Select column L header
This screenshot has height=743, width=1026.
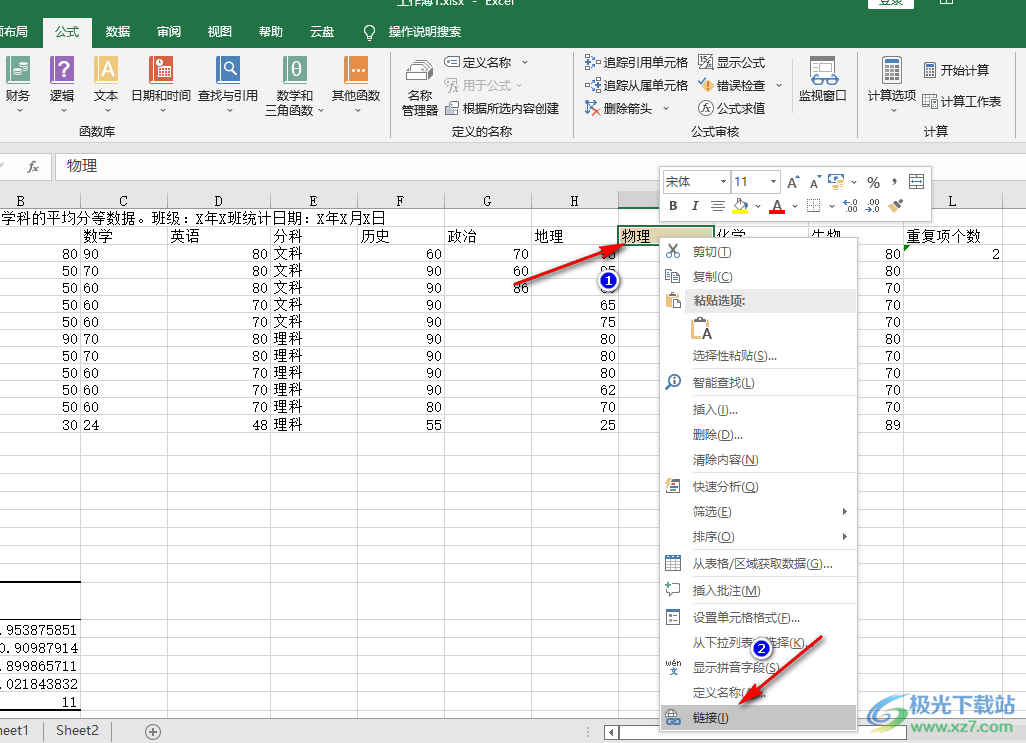[953, 201]
